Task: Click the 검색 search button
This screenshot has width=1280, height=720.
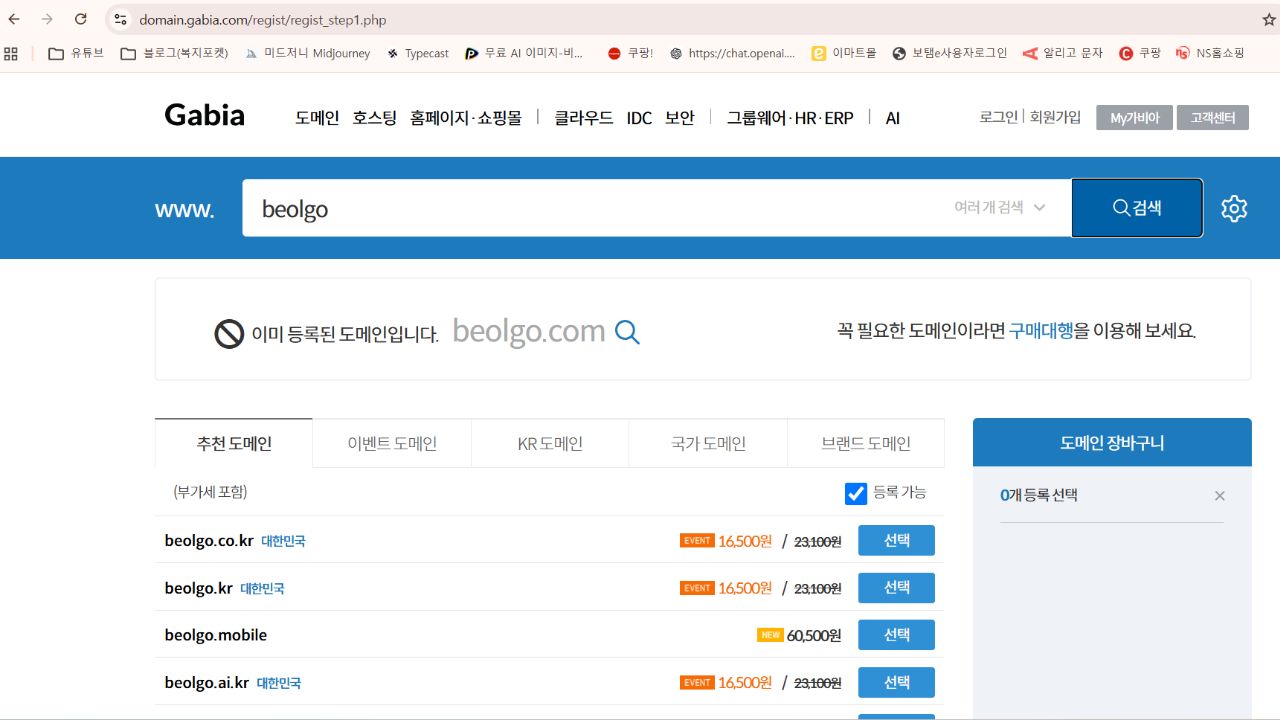Action: click(1137, 208)
